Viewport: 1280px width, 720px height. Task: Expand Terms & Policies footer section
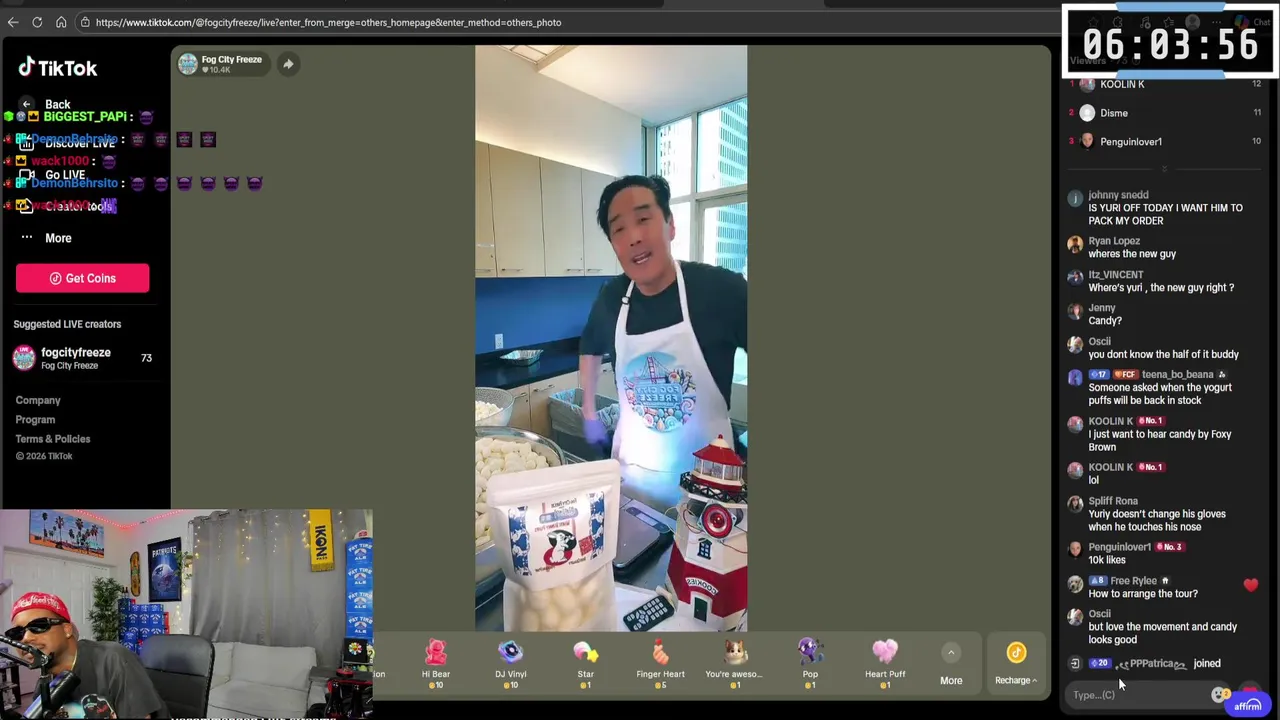pyautogui.click(x=53, y=438)
